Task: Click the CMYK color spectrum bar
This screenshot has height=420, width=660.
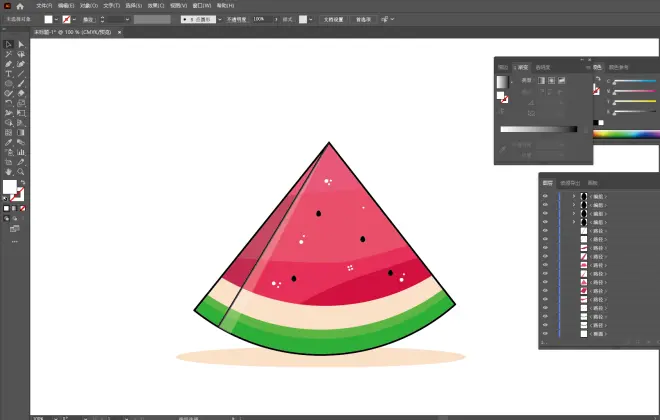Action: [626, 133]
